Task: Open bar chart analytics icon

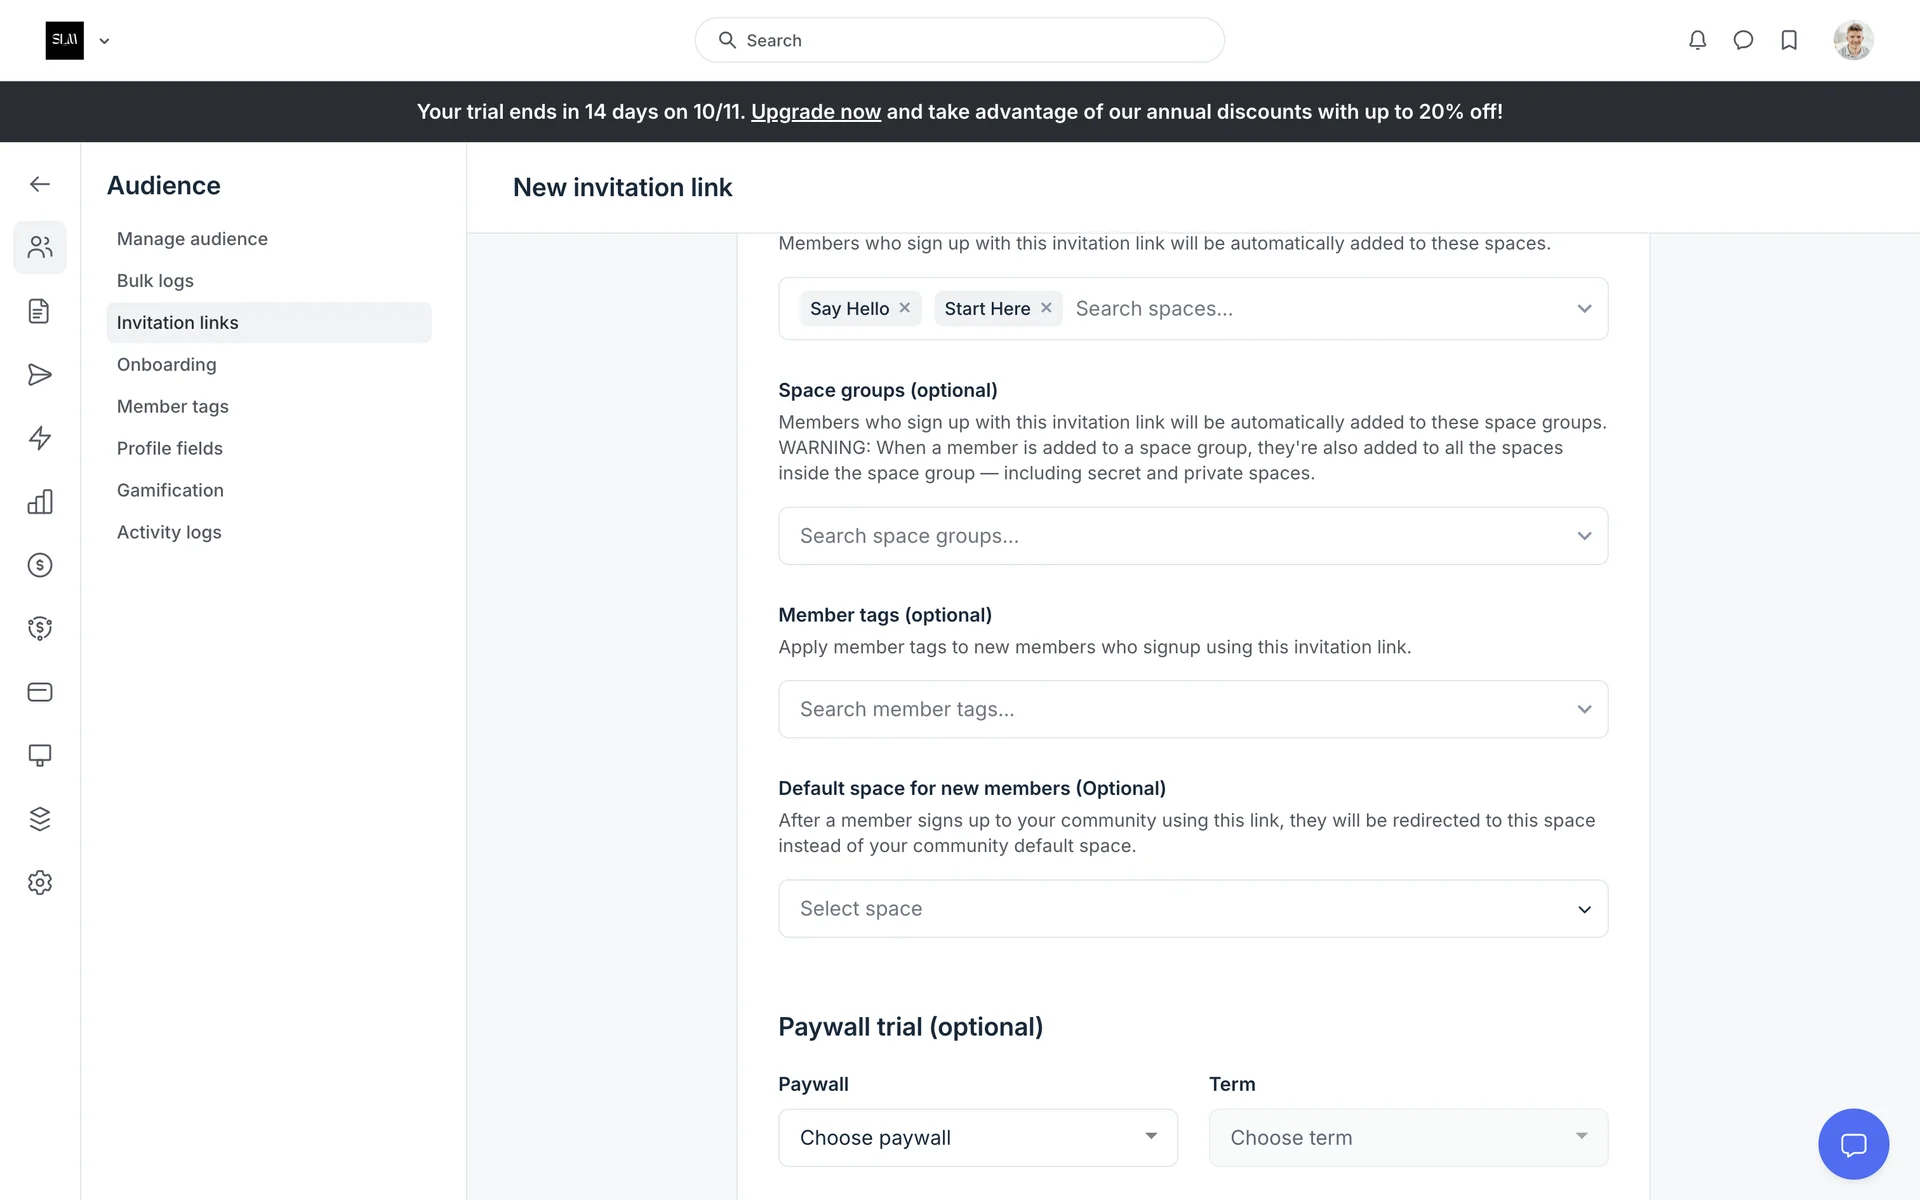Action: point(40,502)
